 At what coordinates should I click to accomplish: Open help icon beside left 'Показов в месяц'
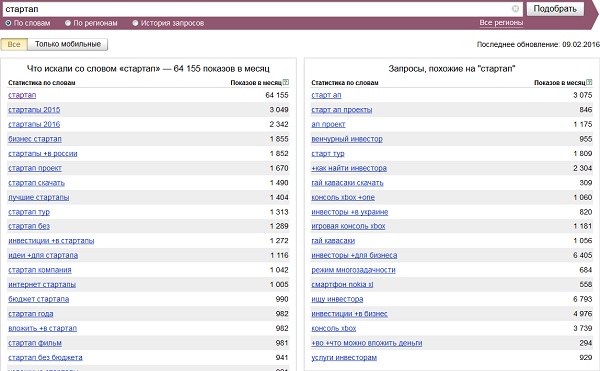pyautogui.click(x=286, y=82)
